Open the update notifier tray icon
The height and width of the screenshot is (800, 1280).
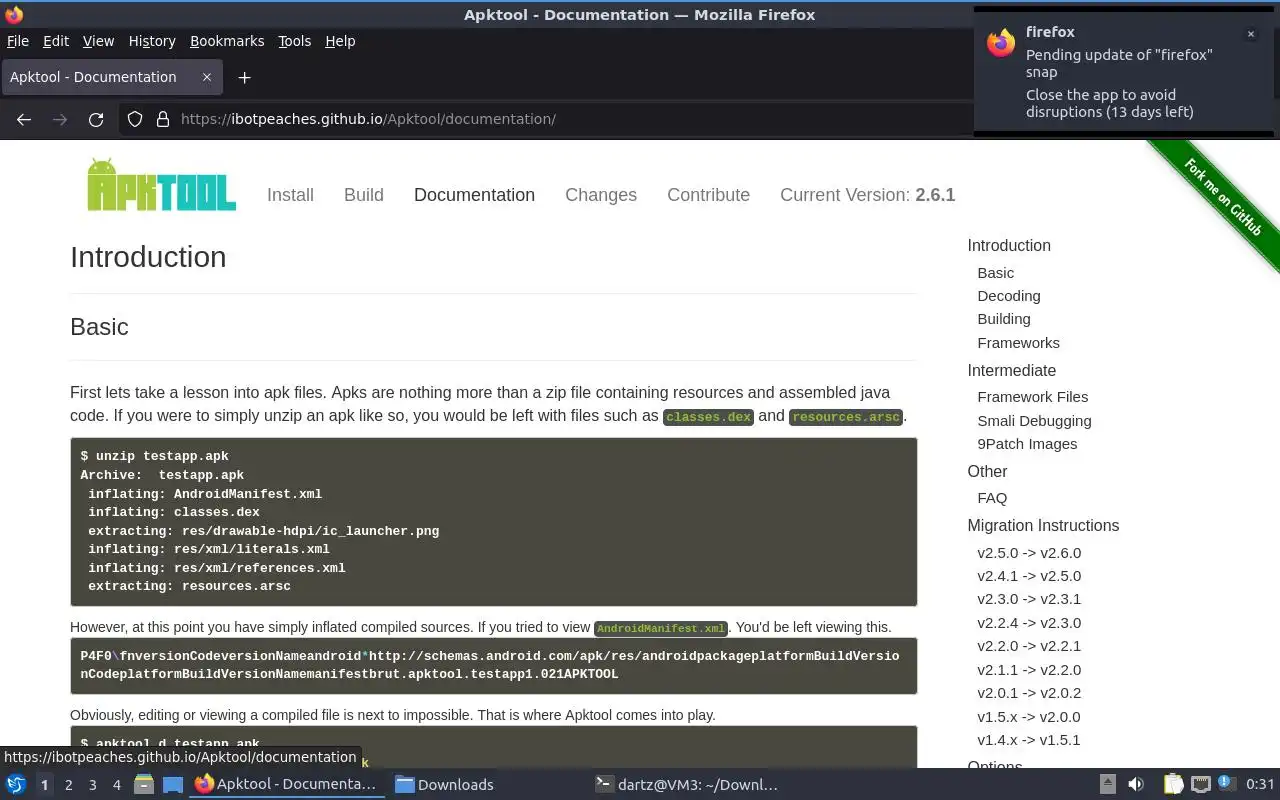point(1227,783)
